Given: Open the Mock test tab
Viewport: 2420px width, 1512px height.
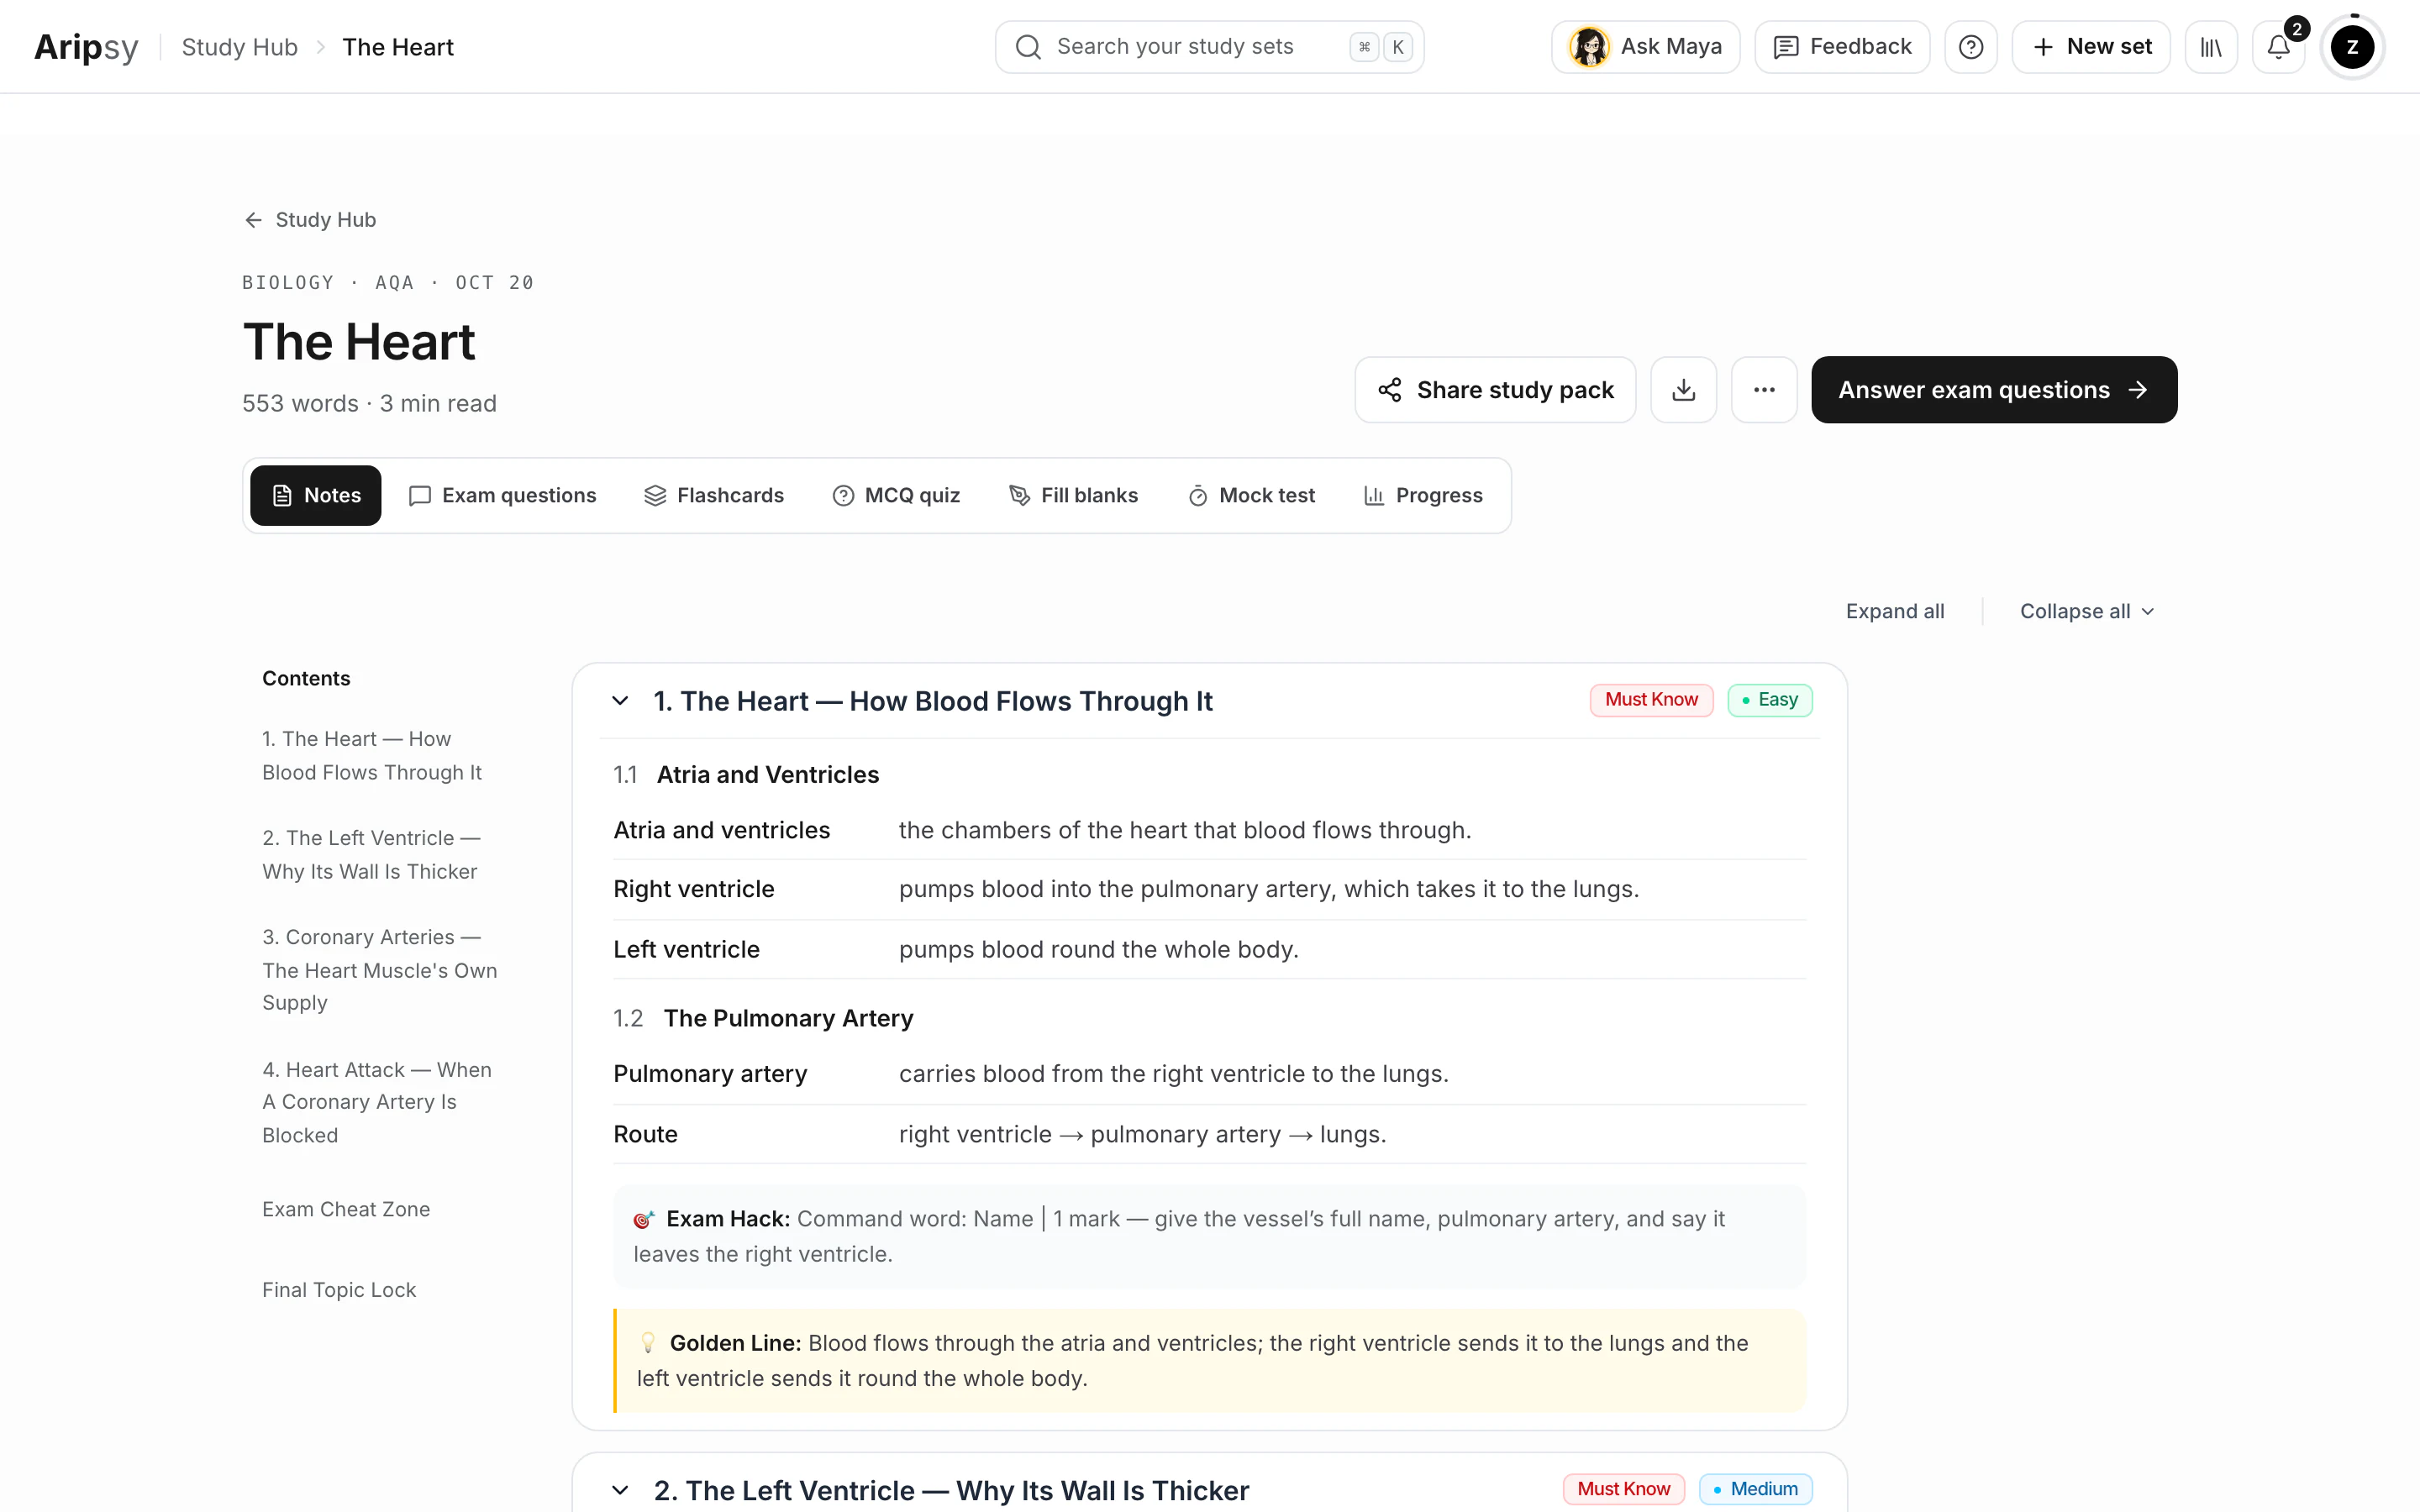Looking at the screenshot, I should 1251,495.
